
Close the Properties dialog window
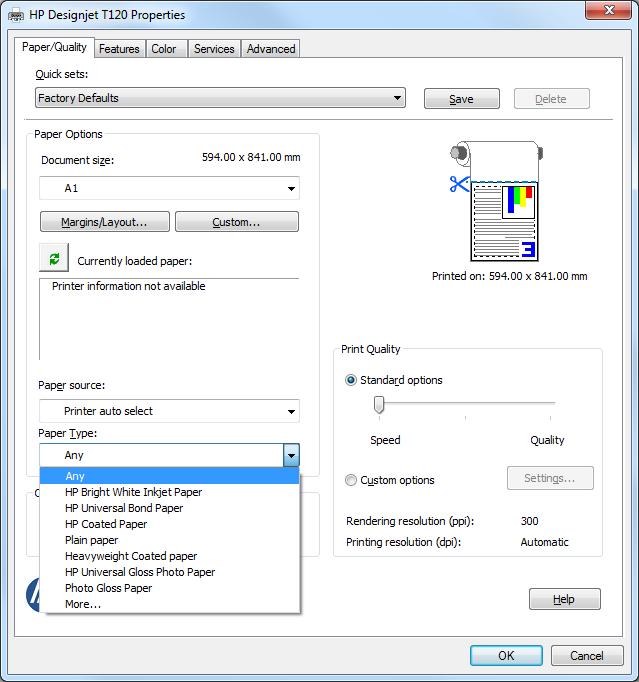click(609, 10)
